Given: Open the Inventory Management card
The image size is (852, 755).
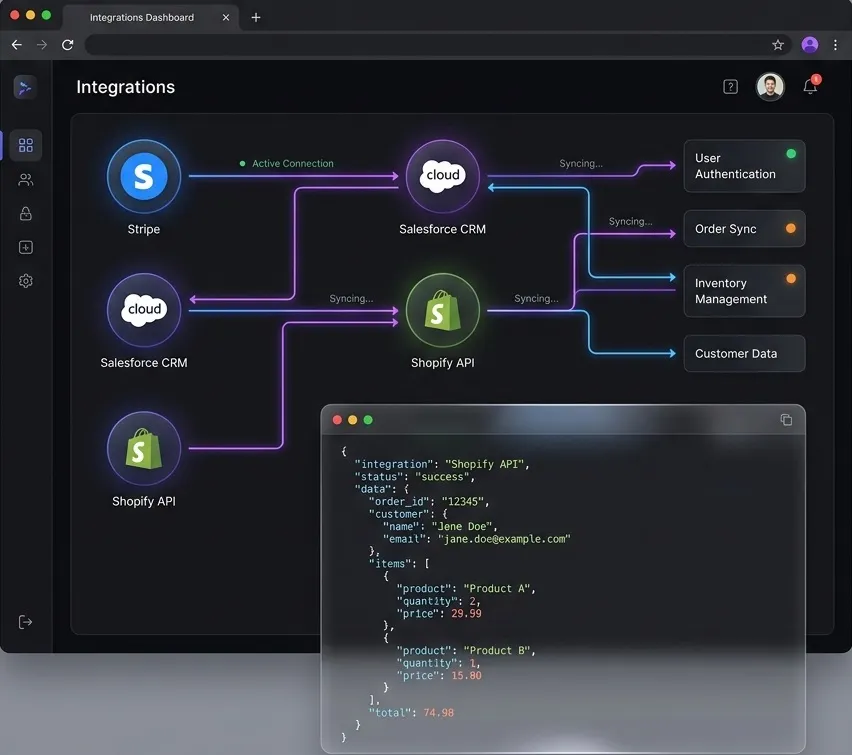Looking at the screenshot, I should click(x=744, y=291).
